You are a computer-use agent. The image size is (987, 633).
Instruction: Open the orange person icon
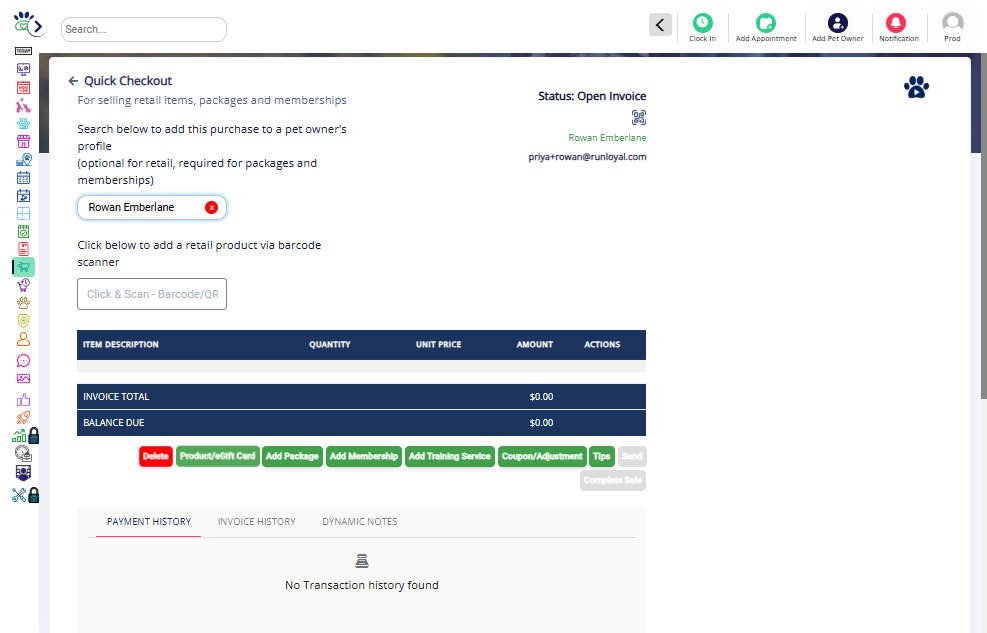[23, 339]
